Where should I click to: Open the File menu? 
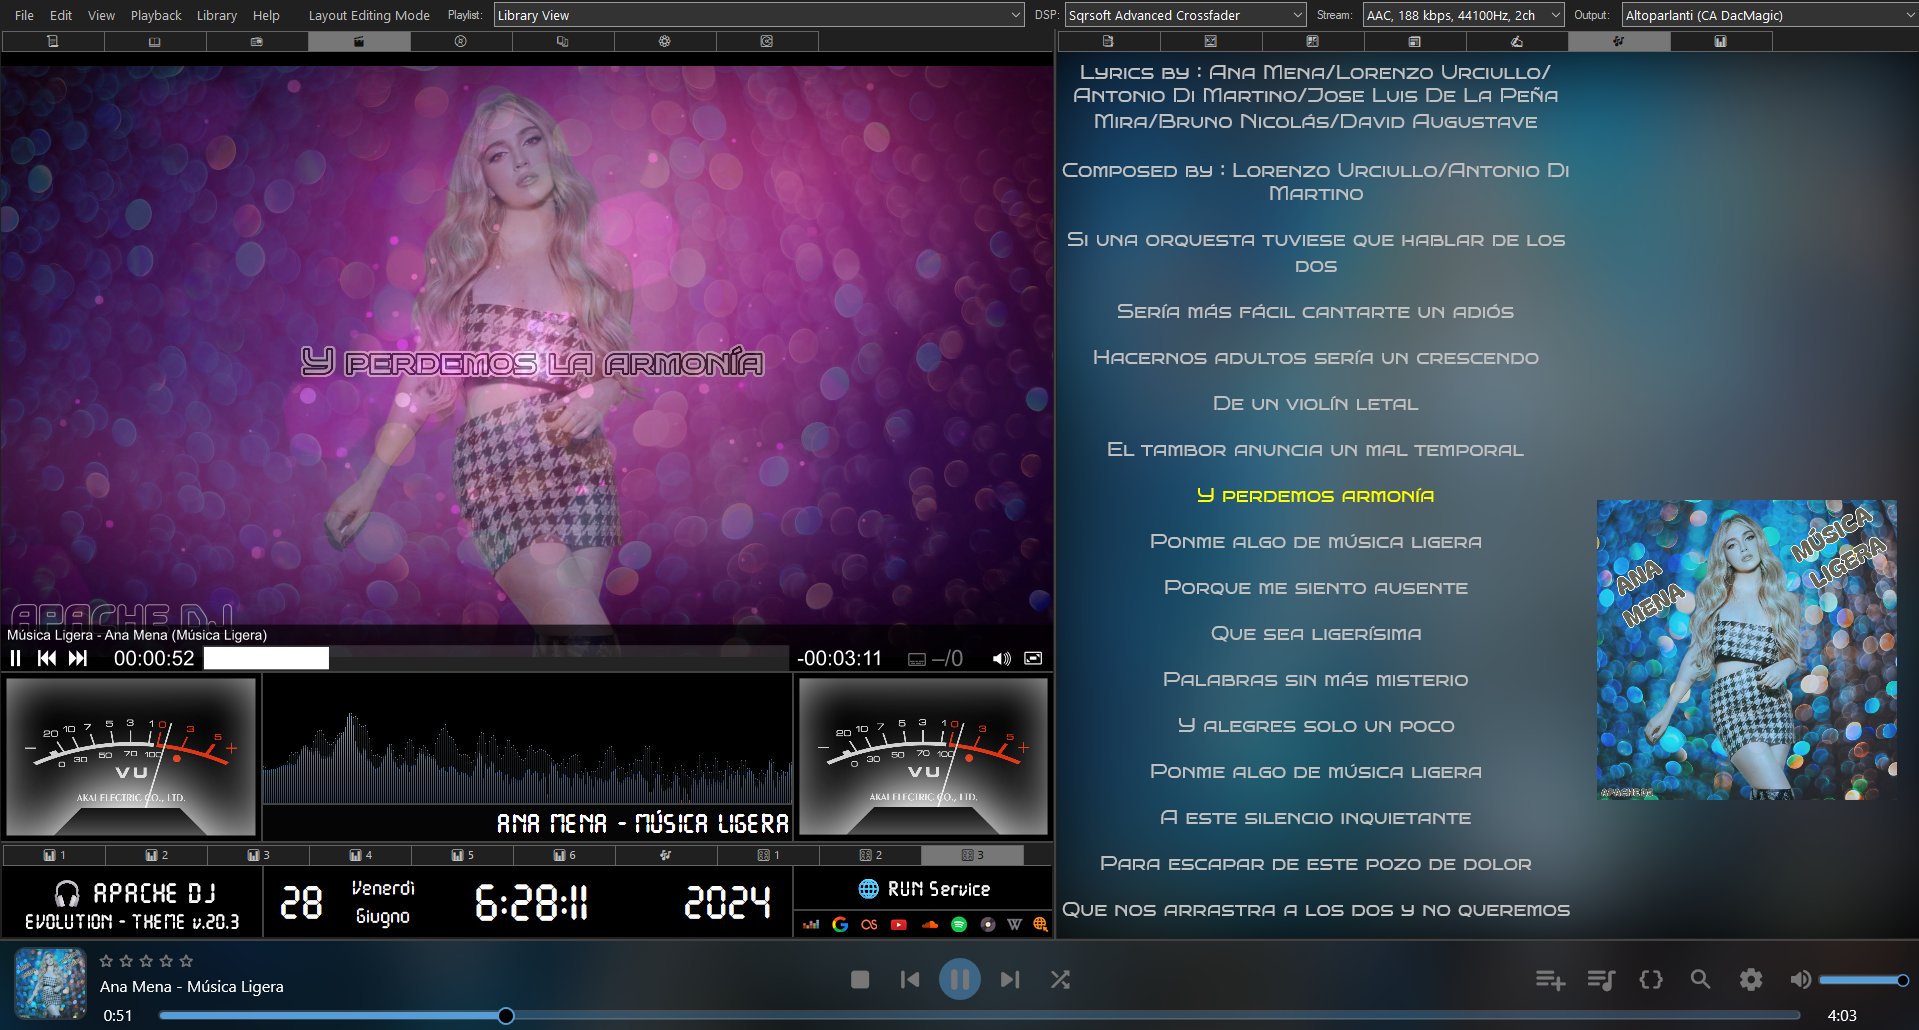pyautogui.click(x=24, y=15)
